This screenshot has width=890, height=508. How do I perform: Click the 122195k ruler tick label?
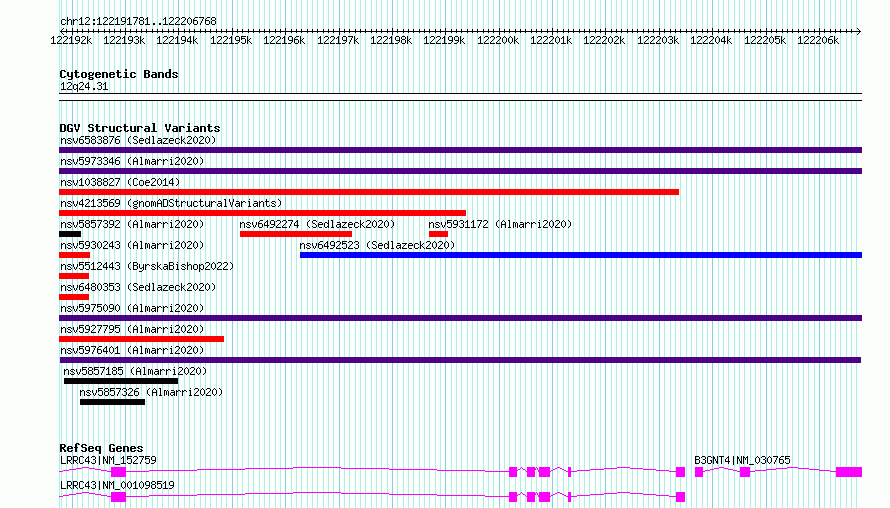(x=231, y=40)
